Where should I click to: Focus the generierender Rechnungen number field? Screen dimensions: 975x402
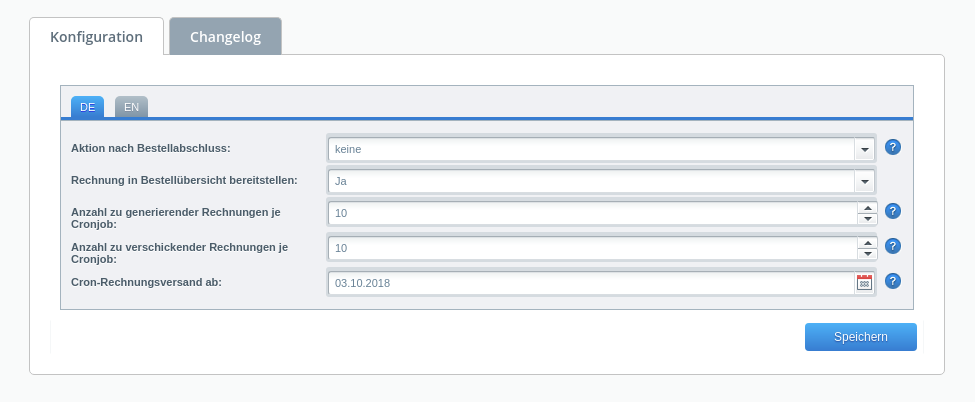(590, 213)
